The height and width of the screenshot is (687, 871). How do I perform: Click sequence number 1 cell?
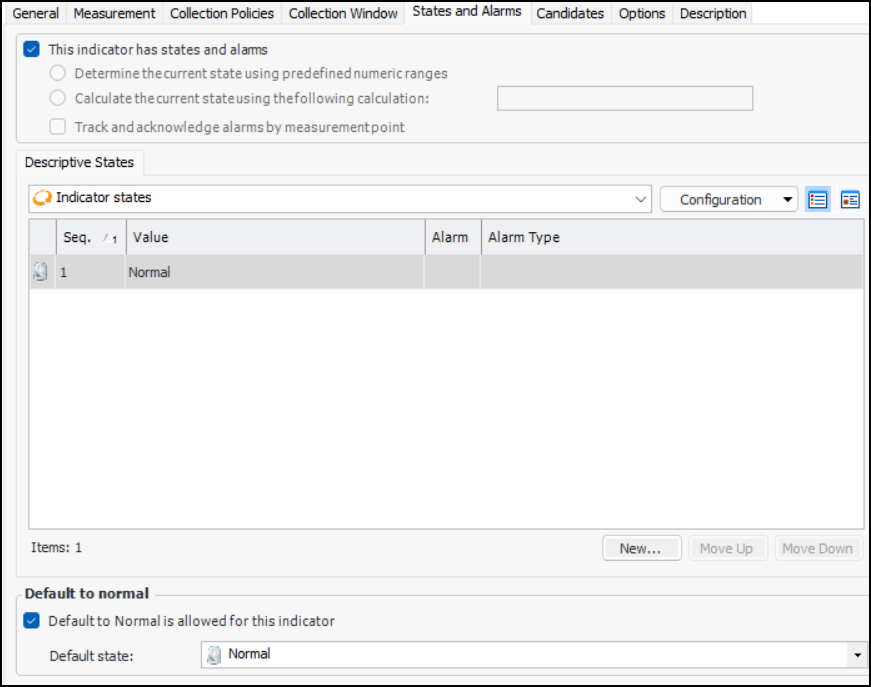[x=90, y=272]
